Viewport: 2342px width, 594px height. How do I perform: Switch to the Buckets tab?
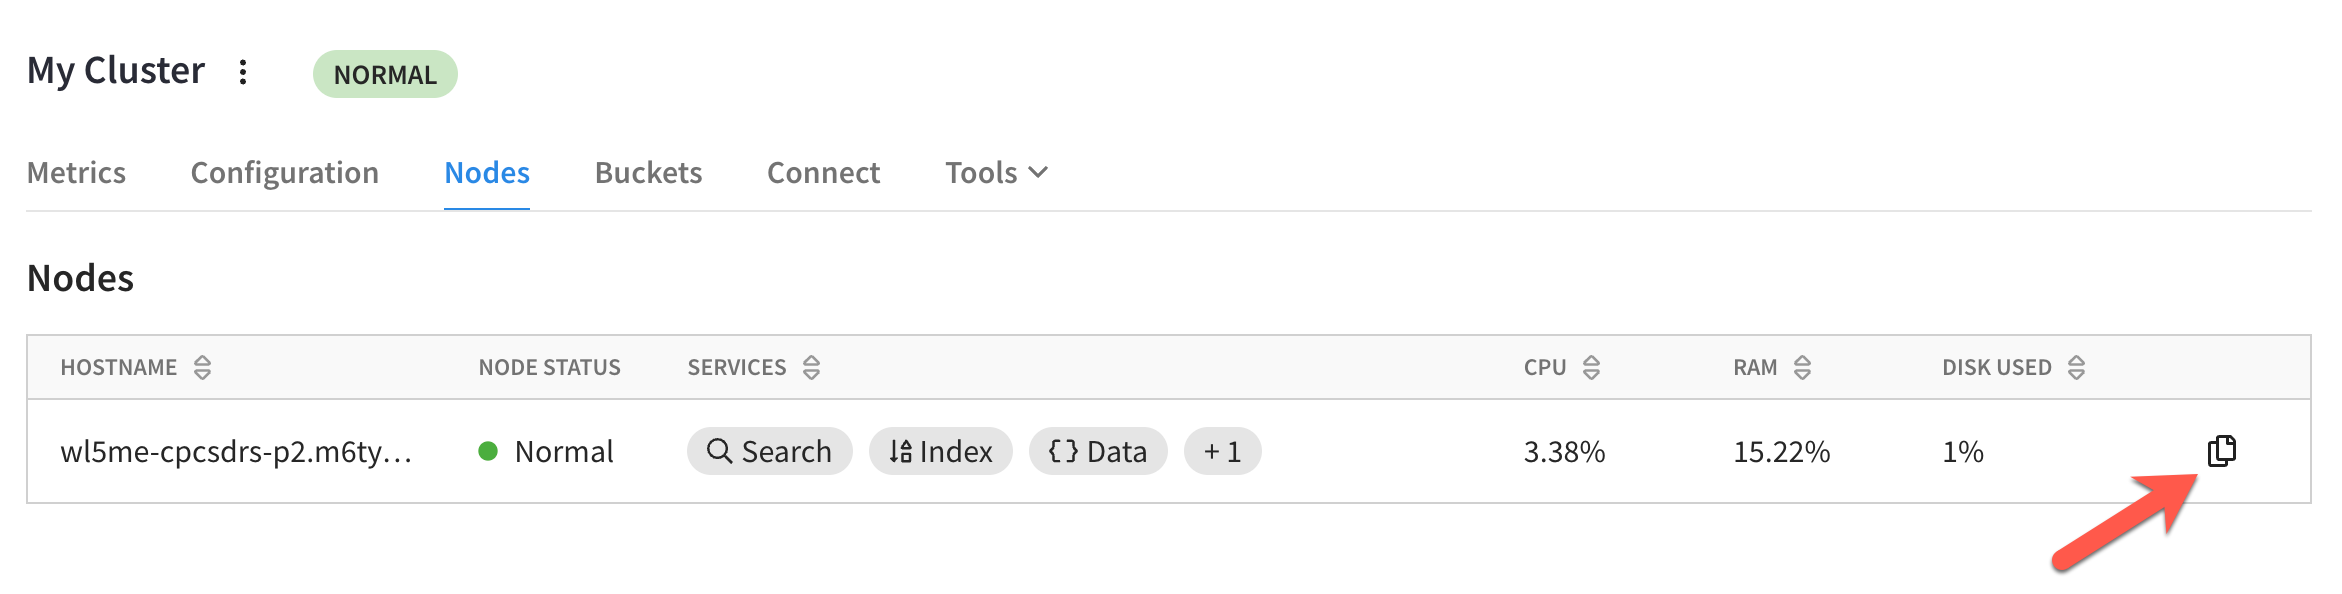coord(648,172)
